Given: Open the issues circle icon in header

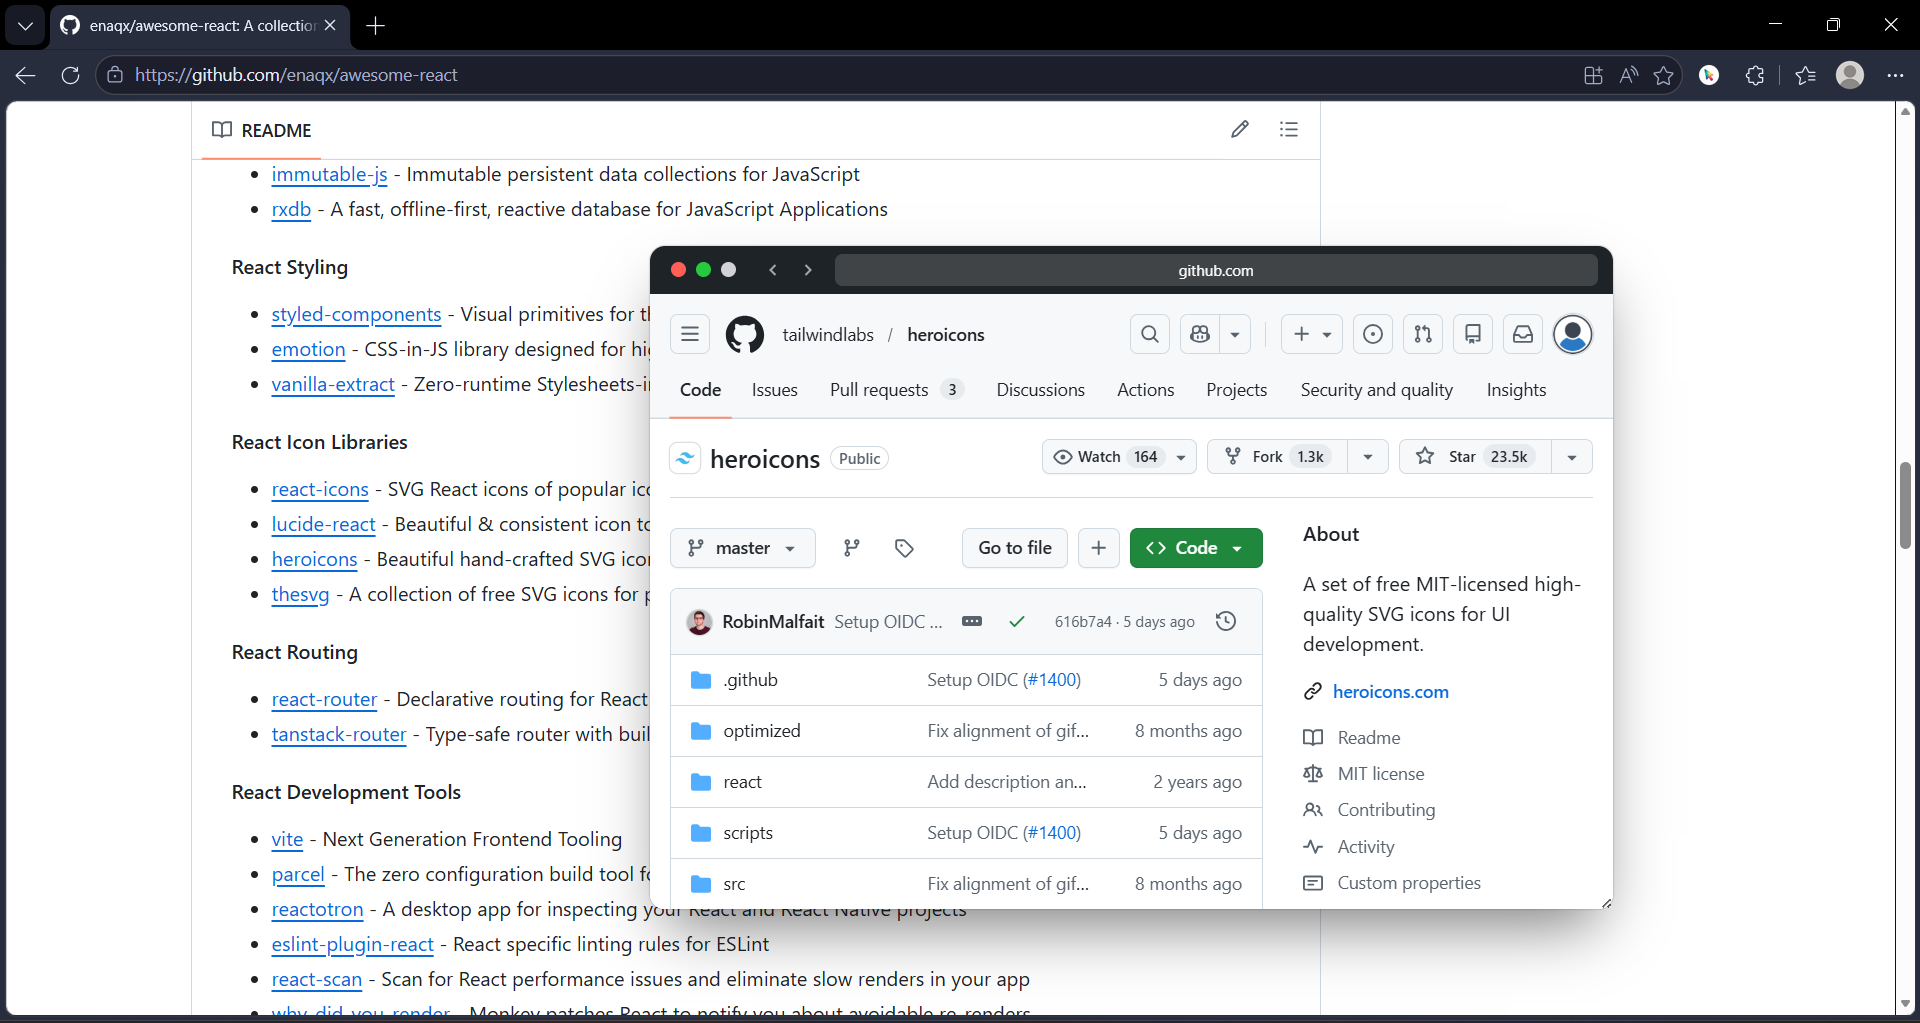Looking at the screenshot, I should coord(1373,334).
